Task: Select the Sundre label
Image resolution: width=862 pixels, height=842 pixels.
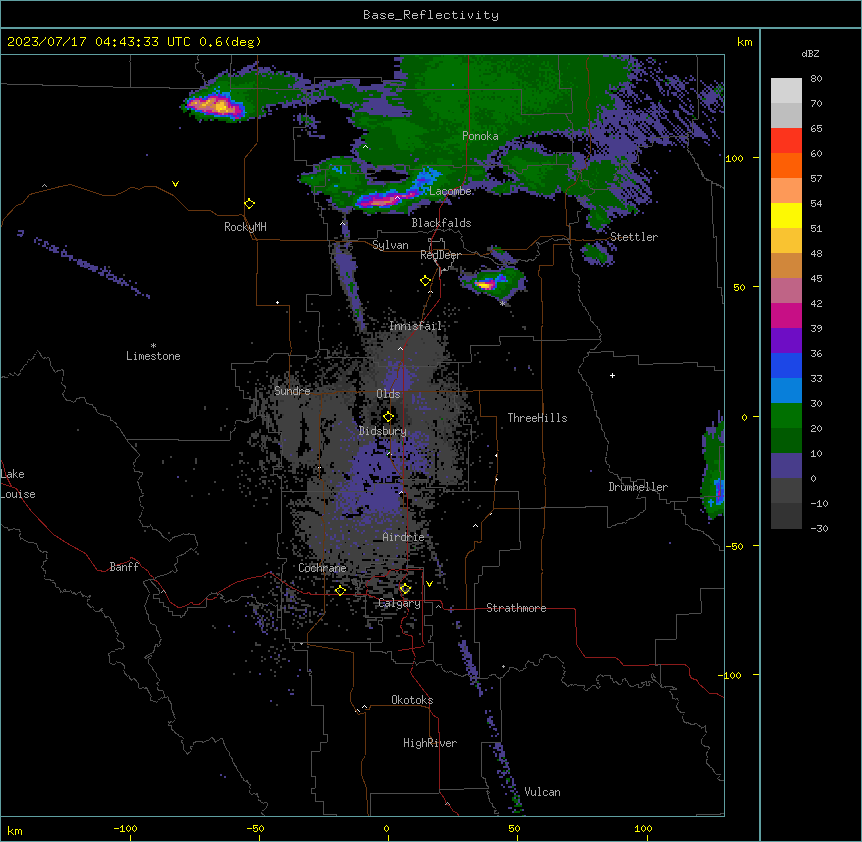Action: [x=292, y=391]
